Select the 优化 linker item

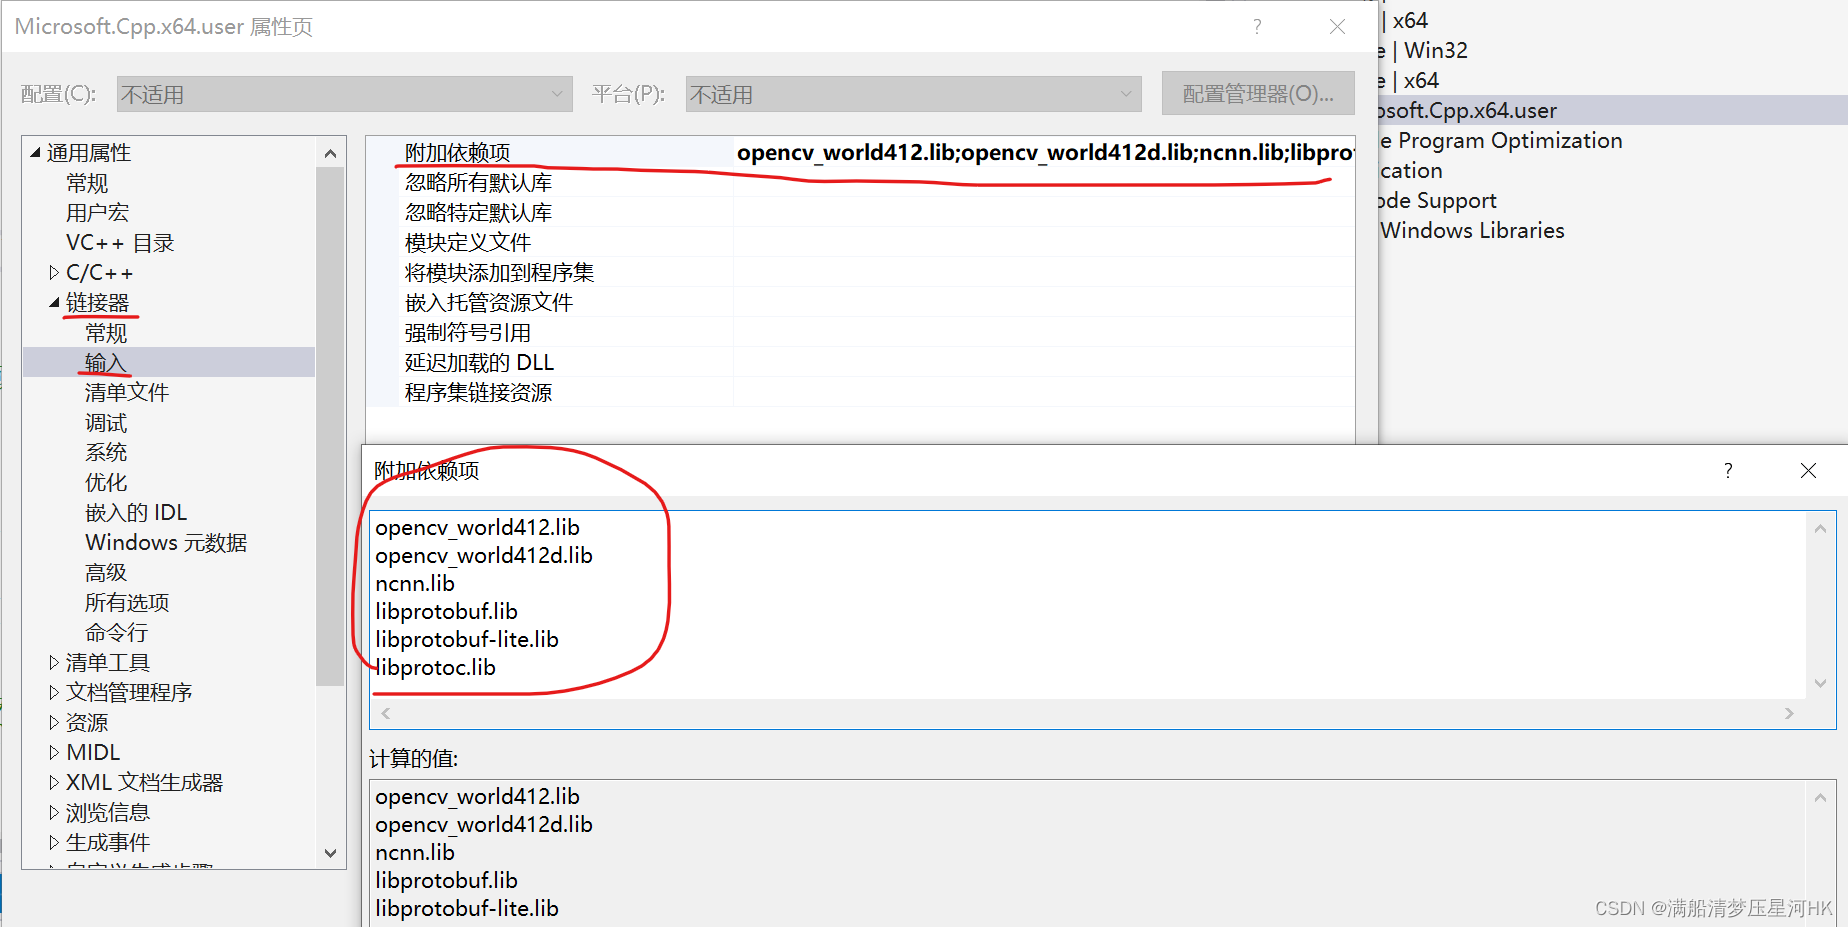(106, 483)
